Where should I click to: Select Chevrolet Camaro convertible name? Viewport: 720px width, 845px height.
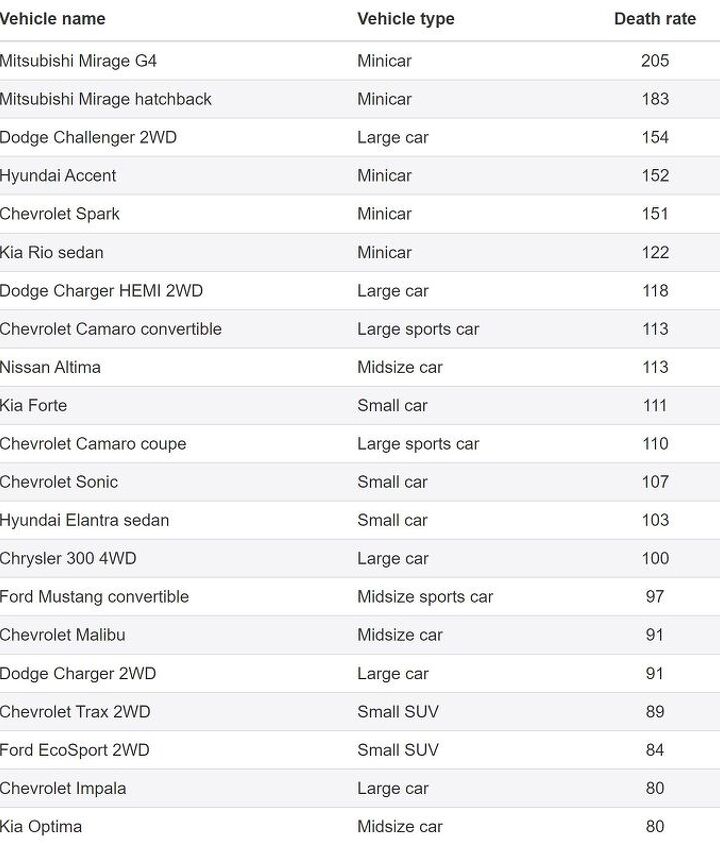(x=111, y=329)
